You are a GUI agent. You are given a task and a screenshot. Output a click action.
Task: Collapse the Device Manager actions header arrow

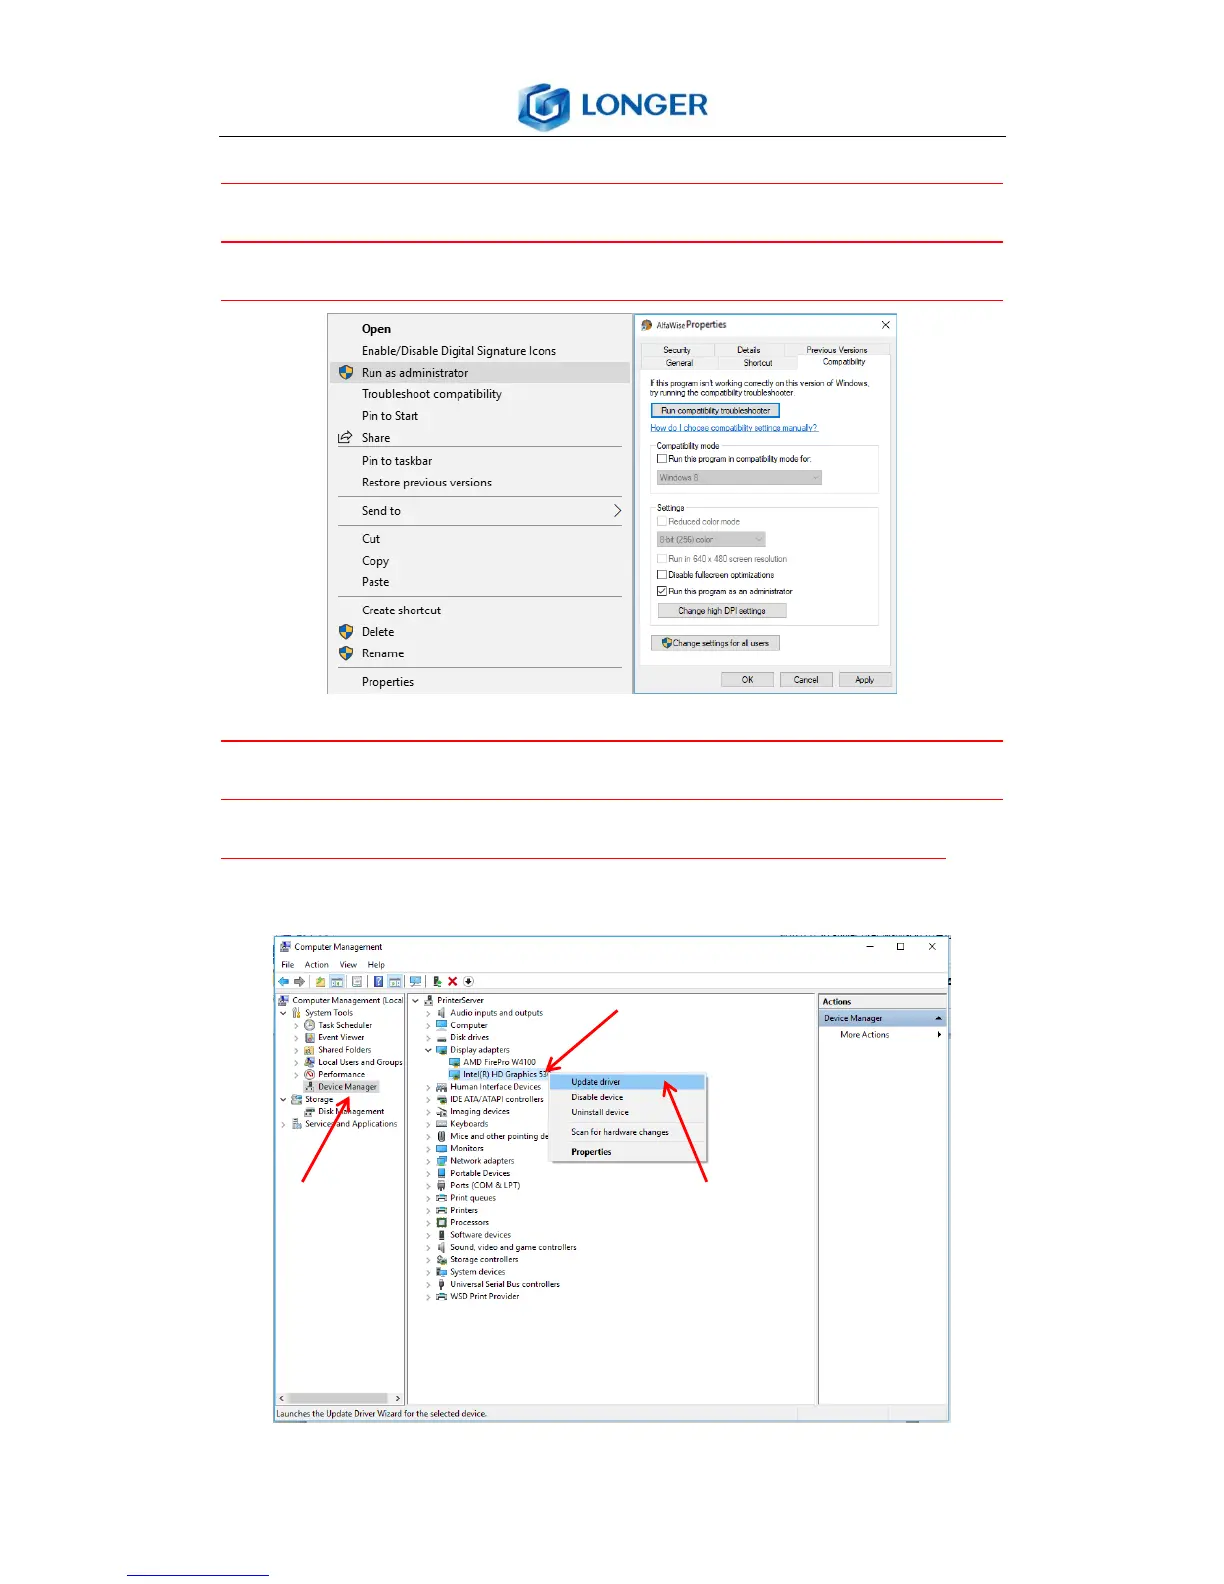coord(938,1018)
